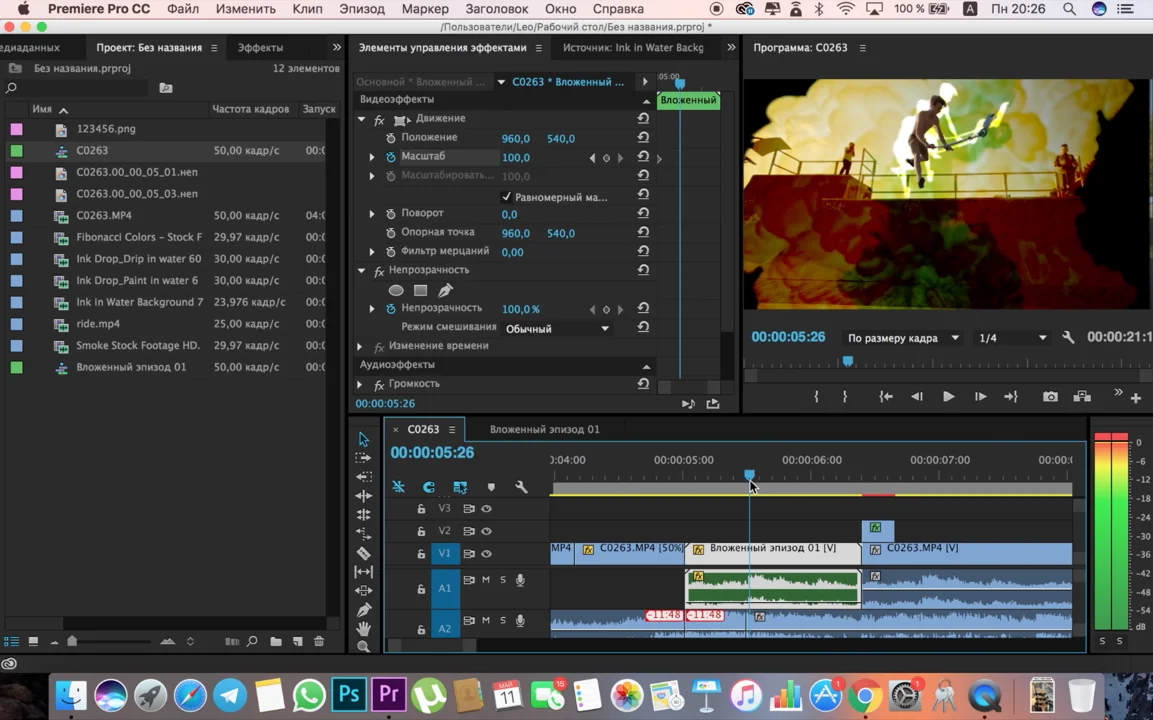The height and width of the screenshot is (720, 1153).
Task: Mute audio track A1
Action: point(486,580)
